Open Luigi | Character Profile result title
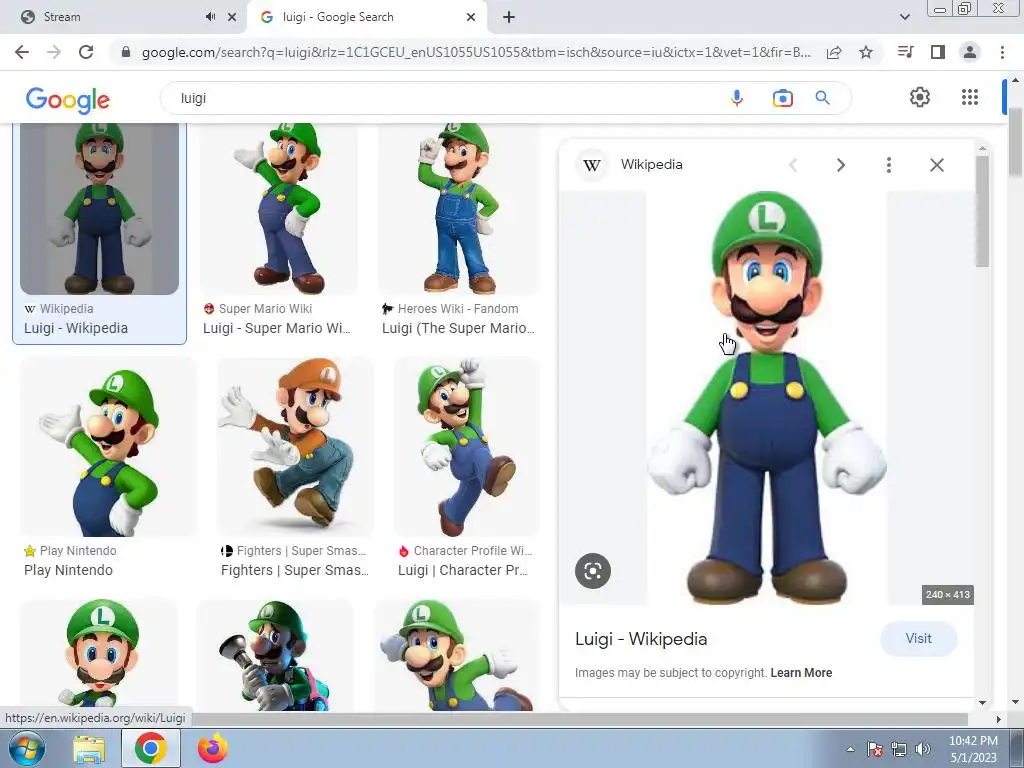 462,570
